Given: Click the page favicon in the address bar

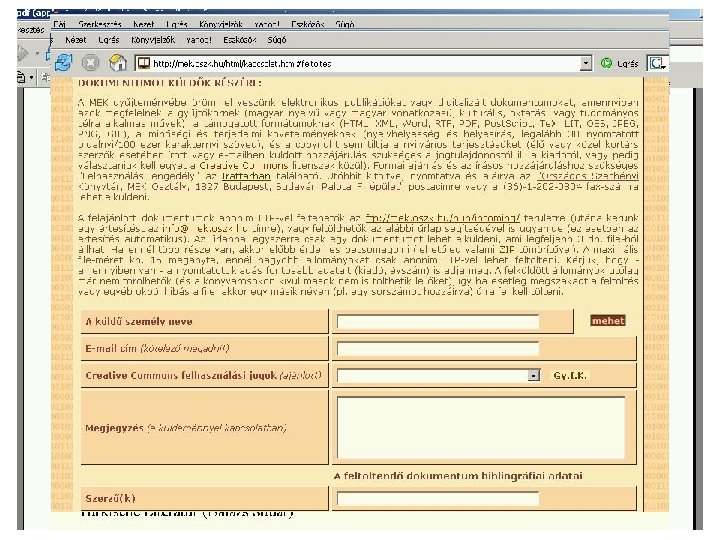Looking at the screenshot, I should click(144, 63).
